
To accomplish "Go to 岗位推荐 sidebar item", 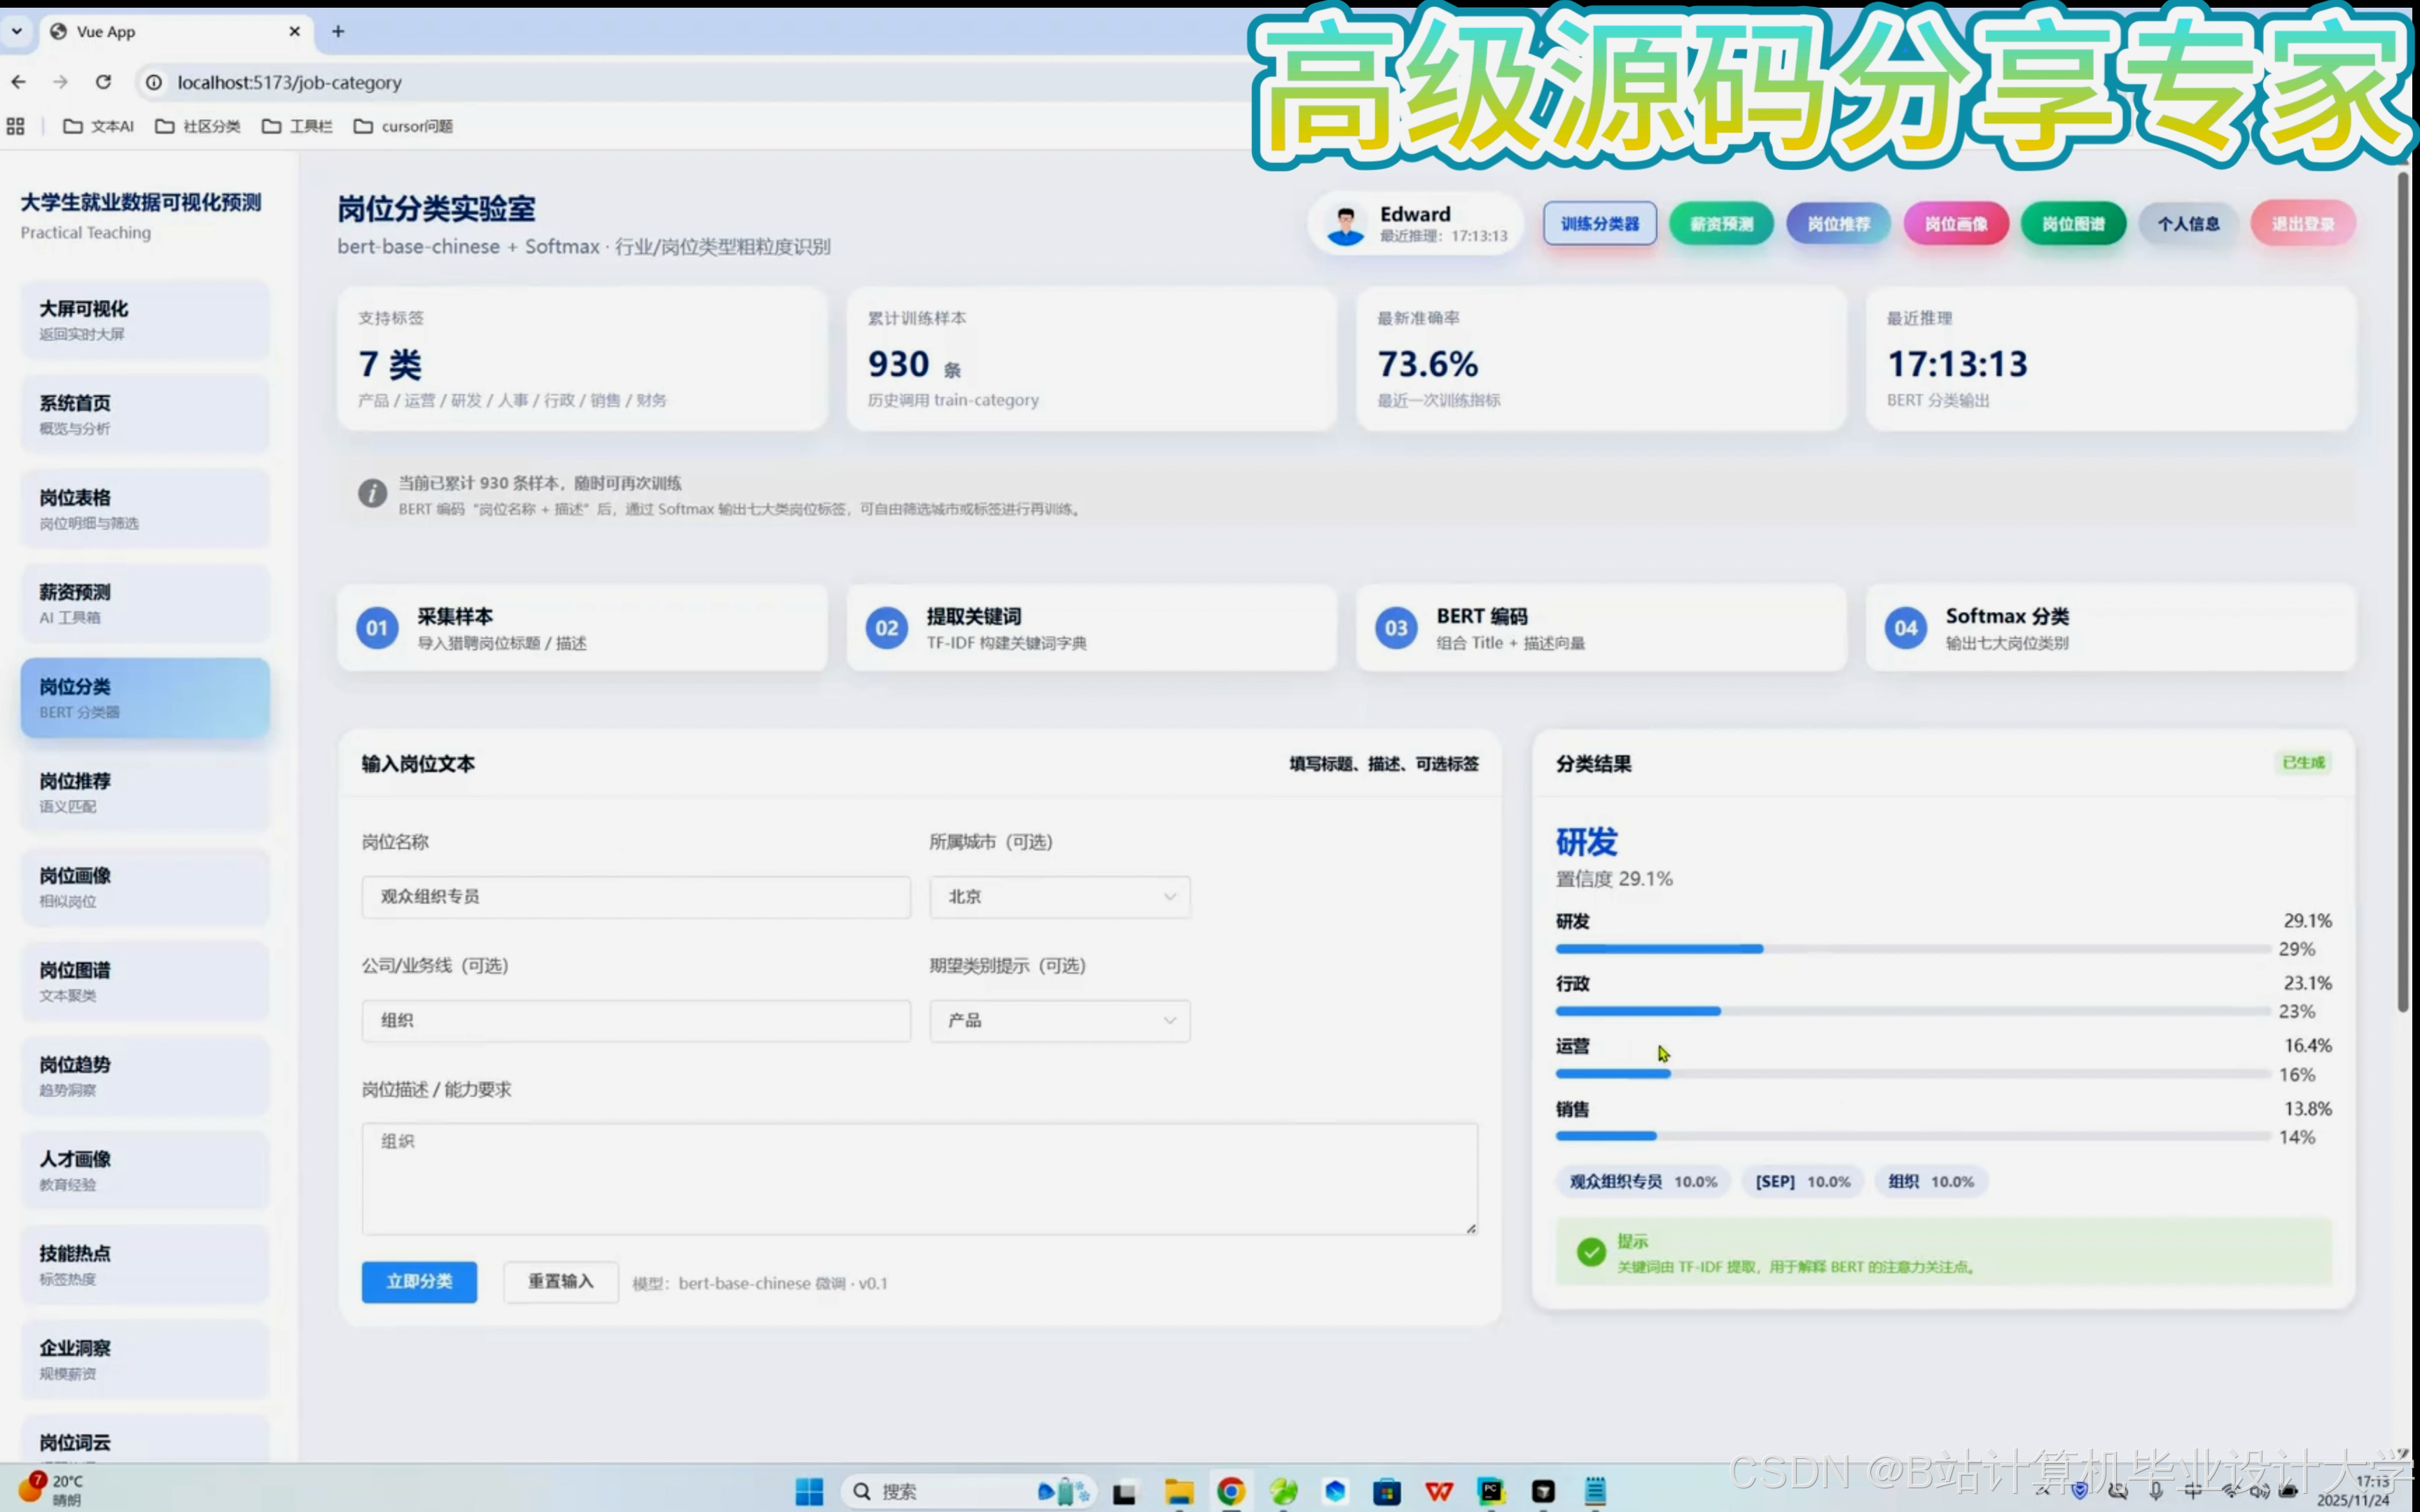I will tap(145, 792).
